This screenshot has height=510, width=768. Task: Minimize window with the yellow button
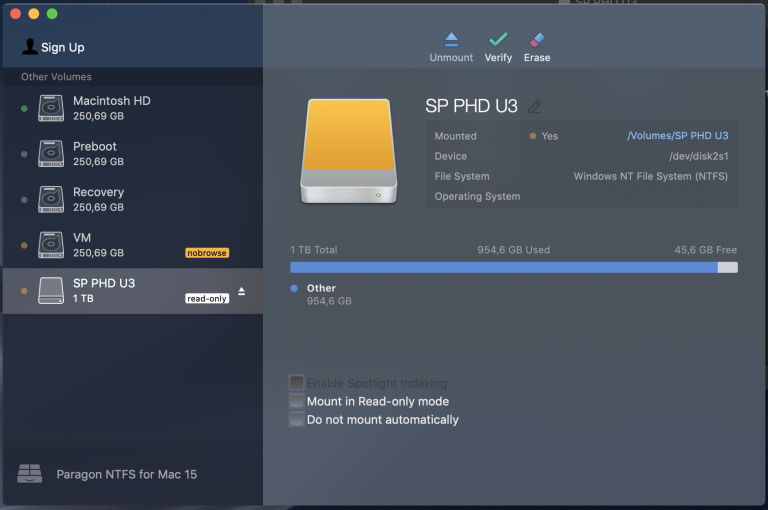click(34, 14)
